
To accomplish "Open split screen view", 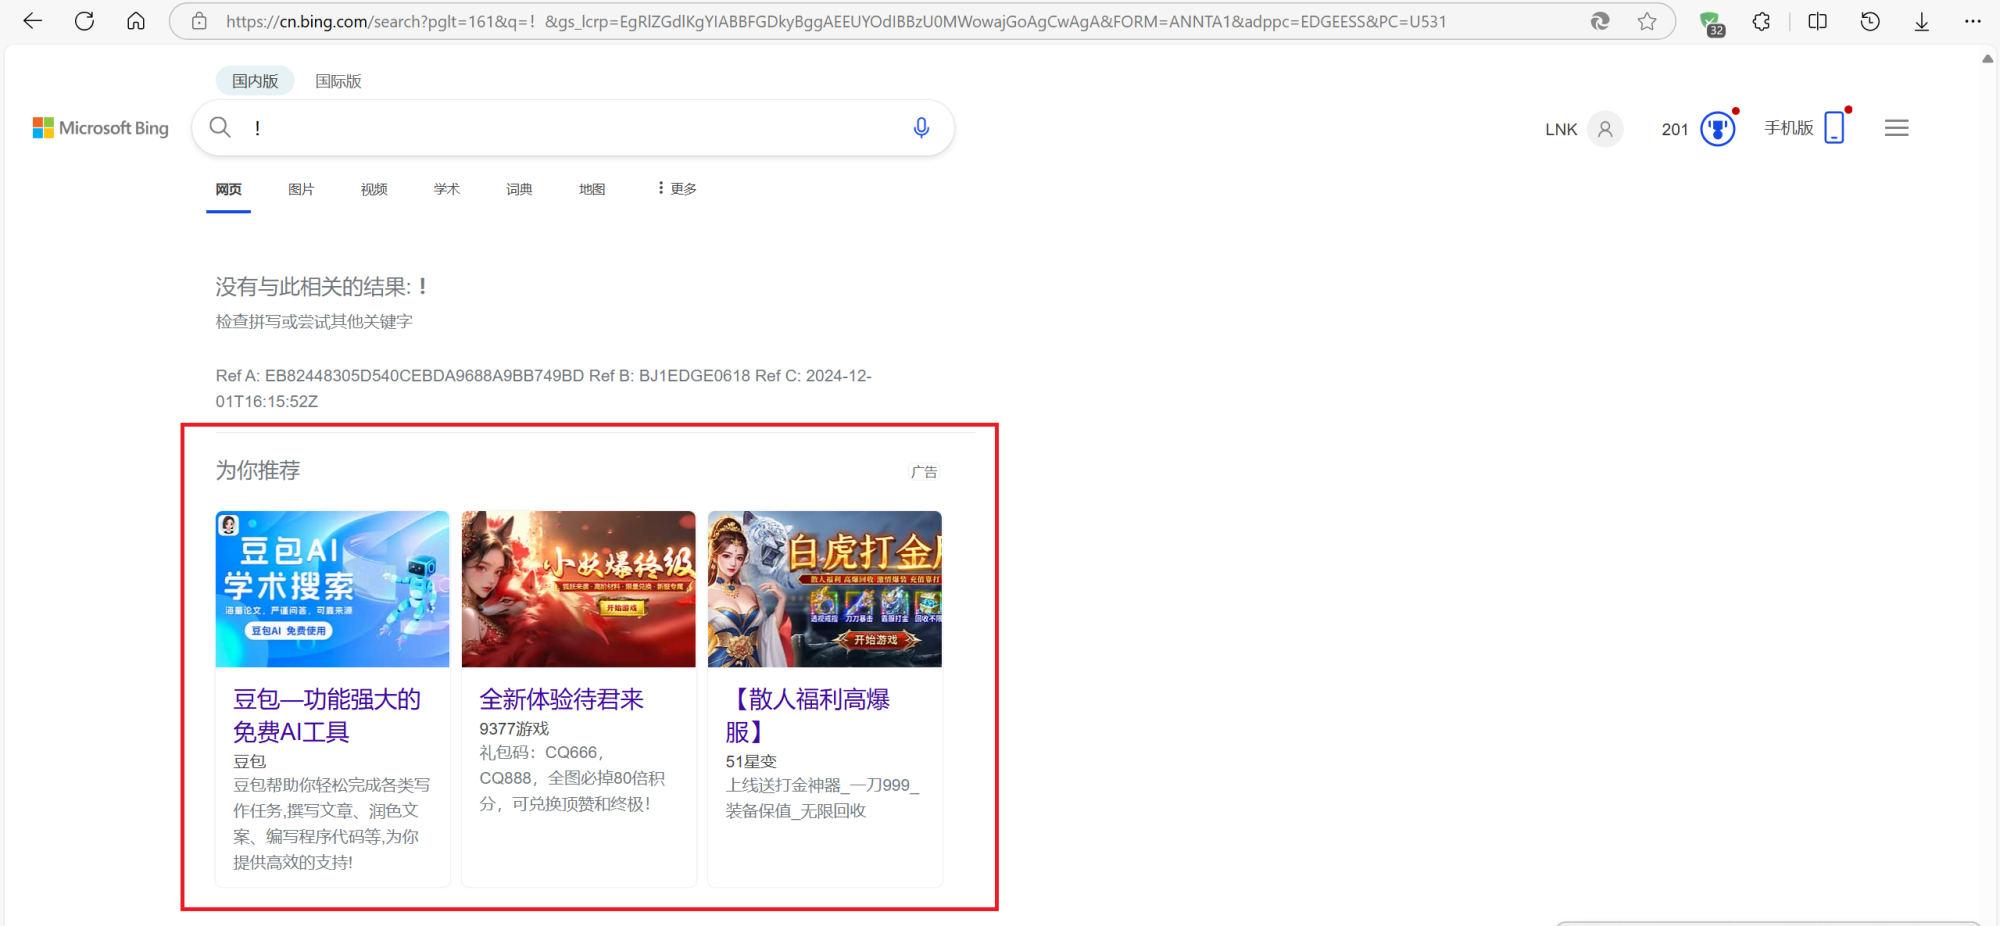I will pos(1818,21).
